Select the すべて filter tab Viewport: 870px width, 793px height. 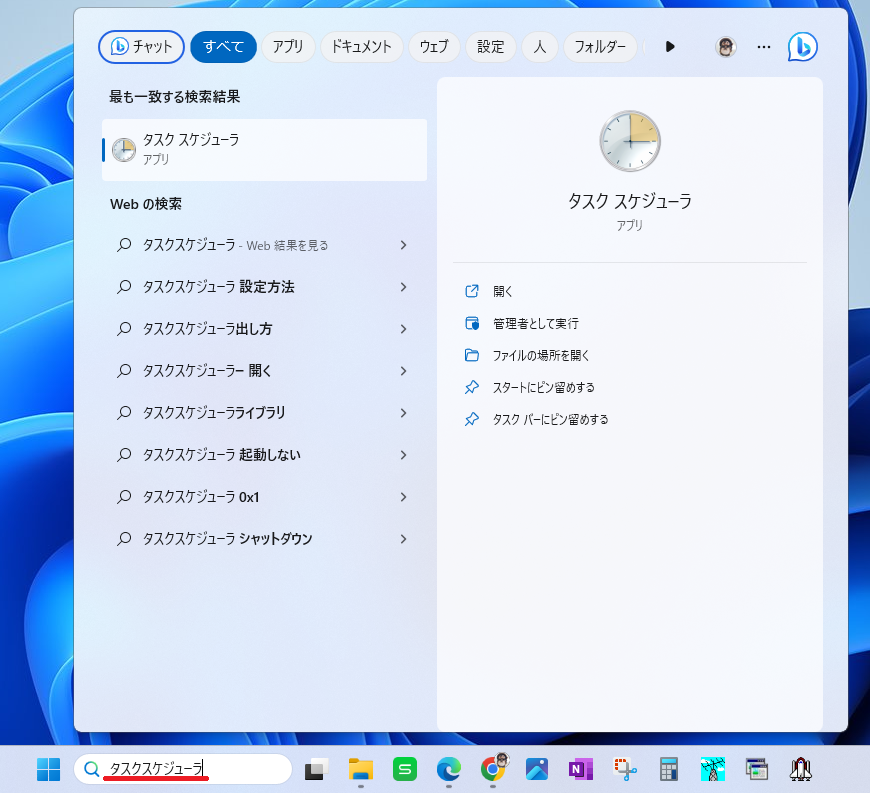click(x=224, y=47)
